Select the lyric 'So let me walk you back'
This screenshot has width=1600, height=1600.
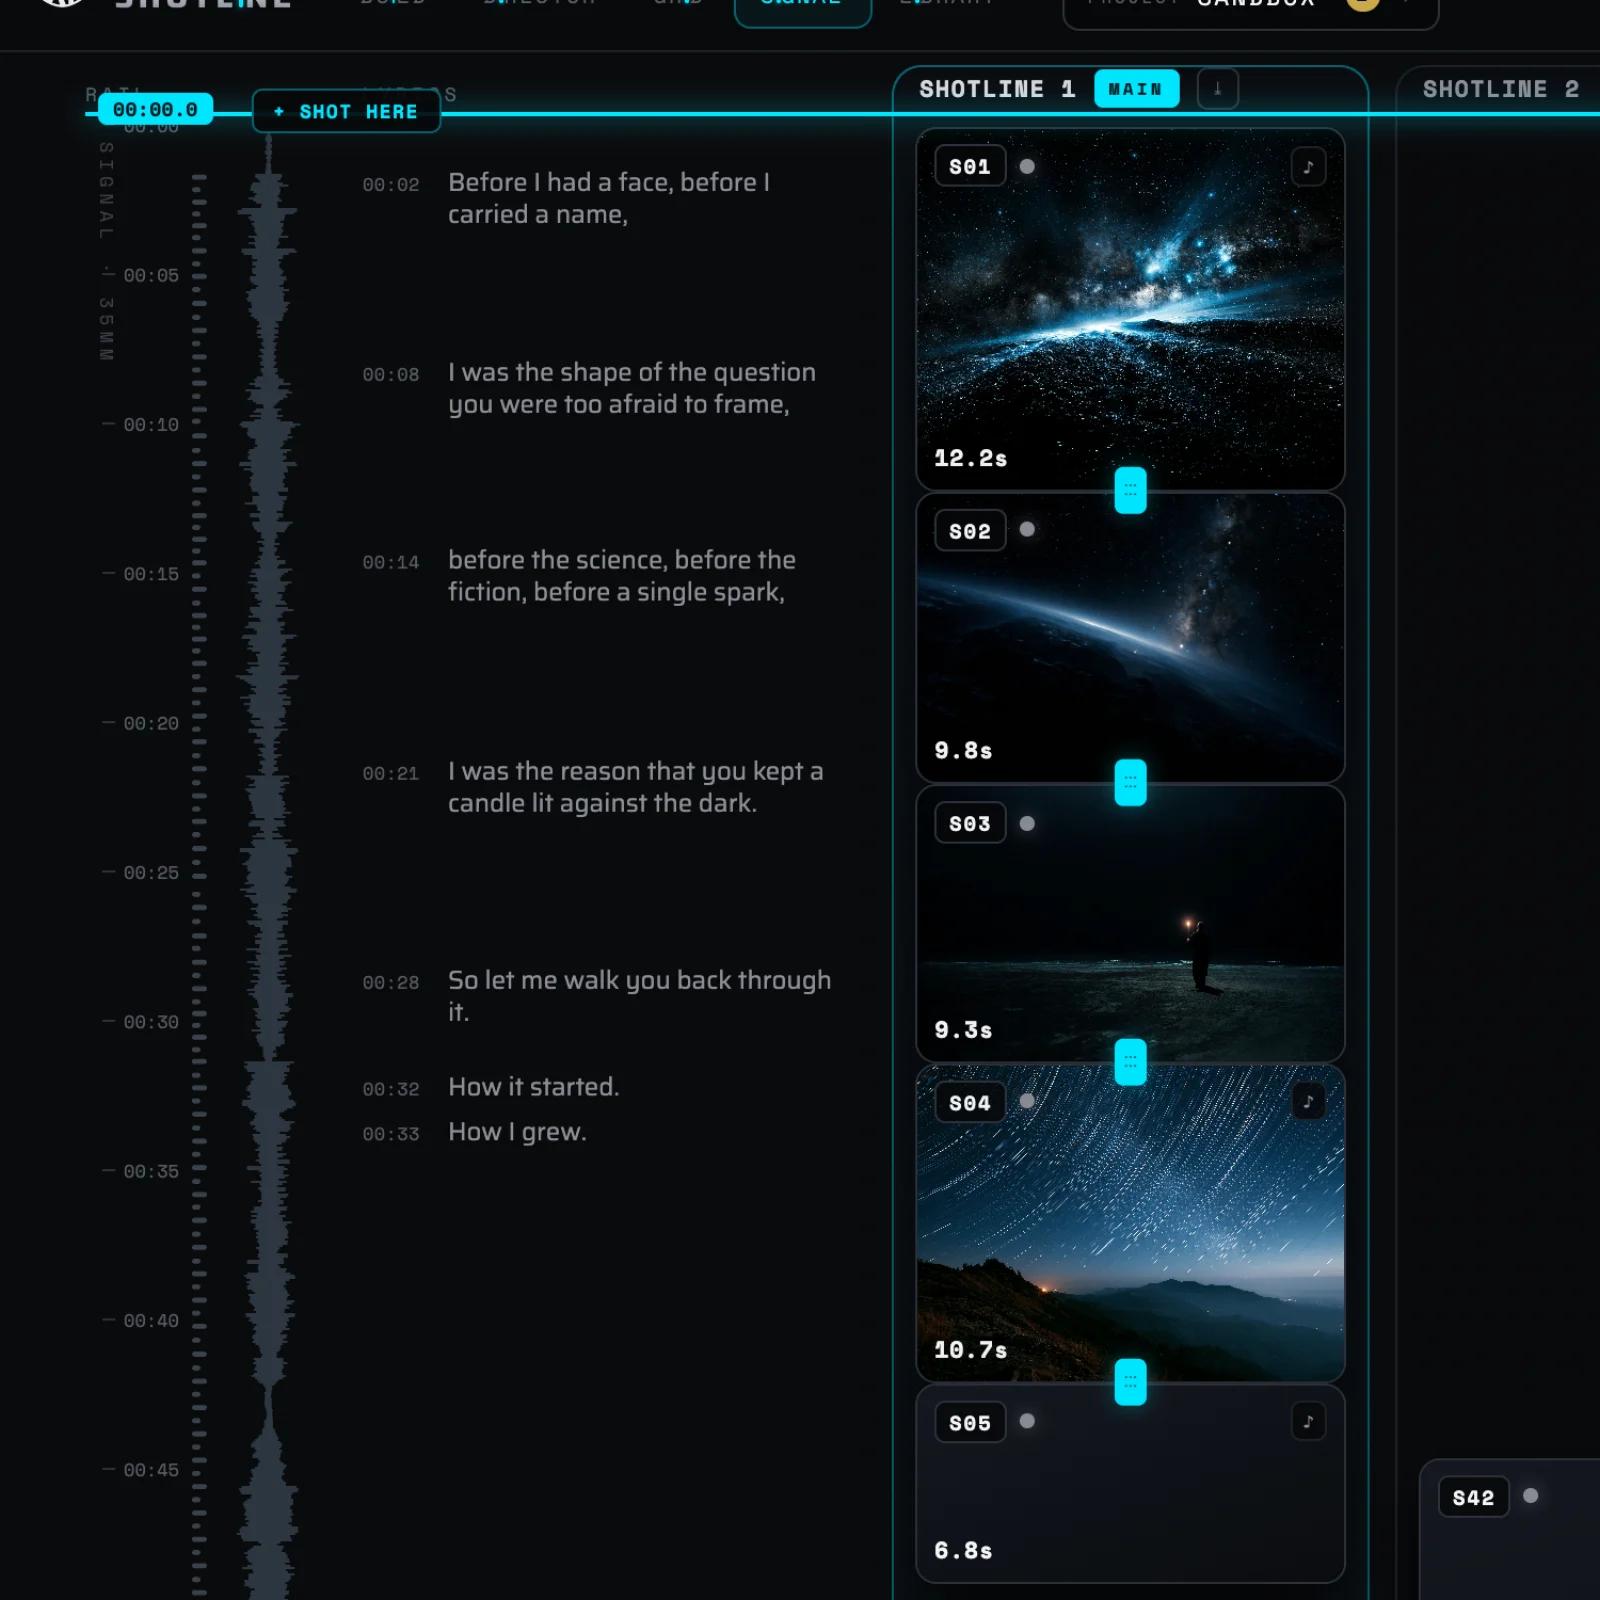(640, 996)
